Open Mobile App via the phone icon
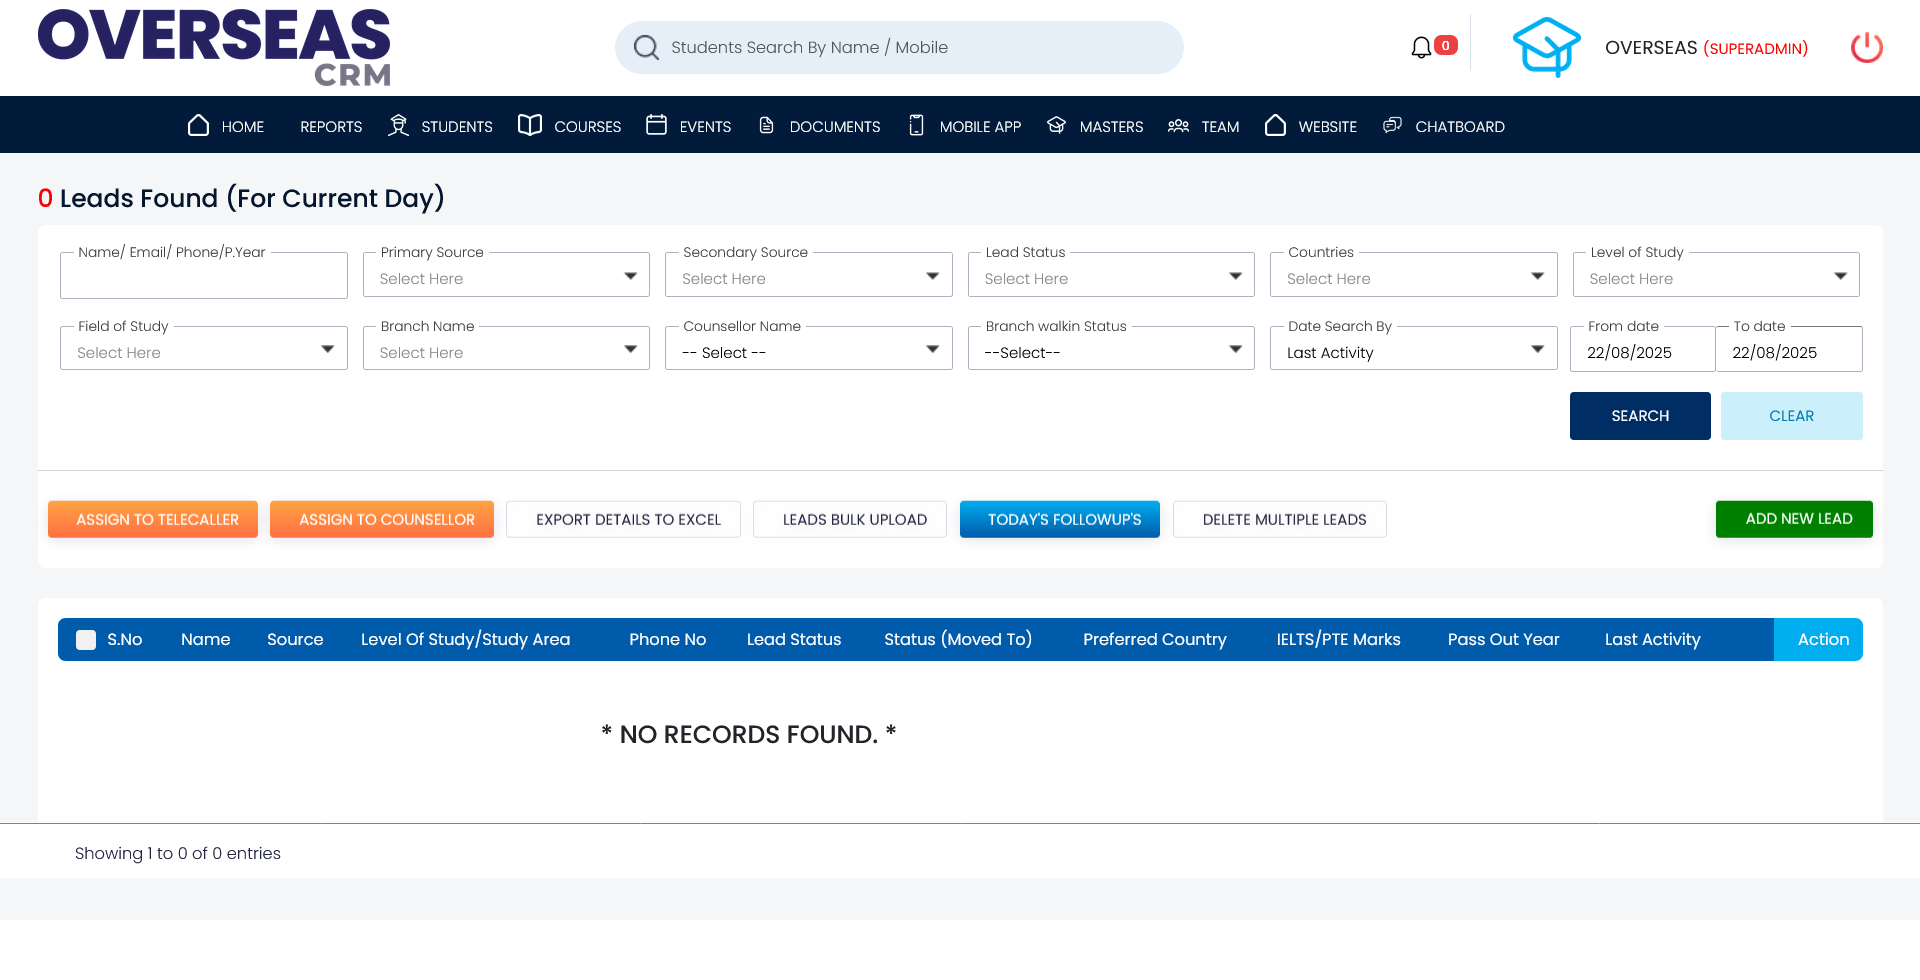Viewport: 1920px width, 980px height. click(x=916, y=124)
